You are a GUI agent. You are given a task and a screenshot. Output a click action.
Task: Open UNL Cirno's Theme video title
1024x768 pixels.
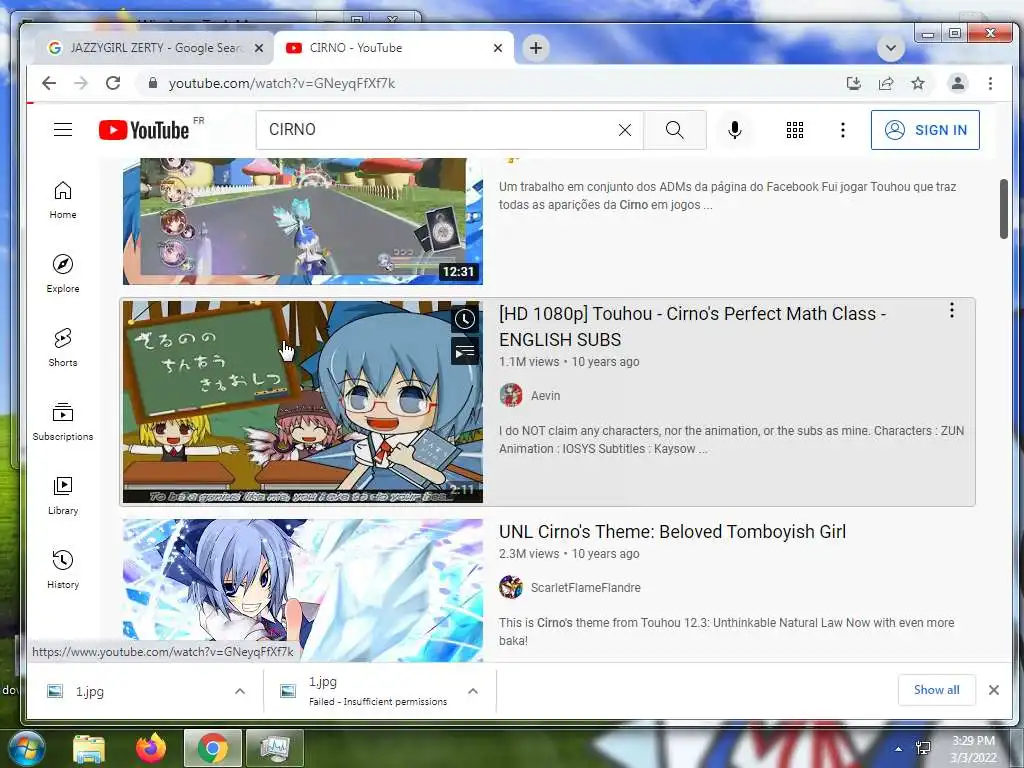pyautogui.click(x=672, y=532)
